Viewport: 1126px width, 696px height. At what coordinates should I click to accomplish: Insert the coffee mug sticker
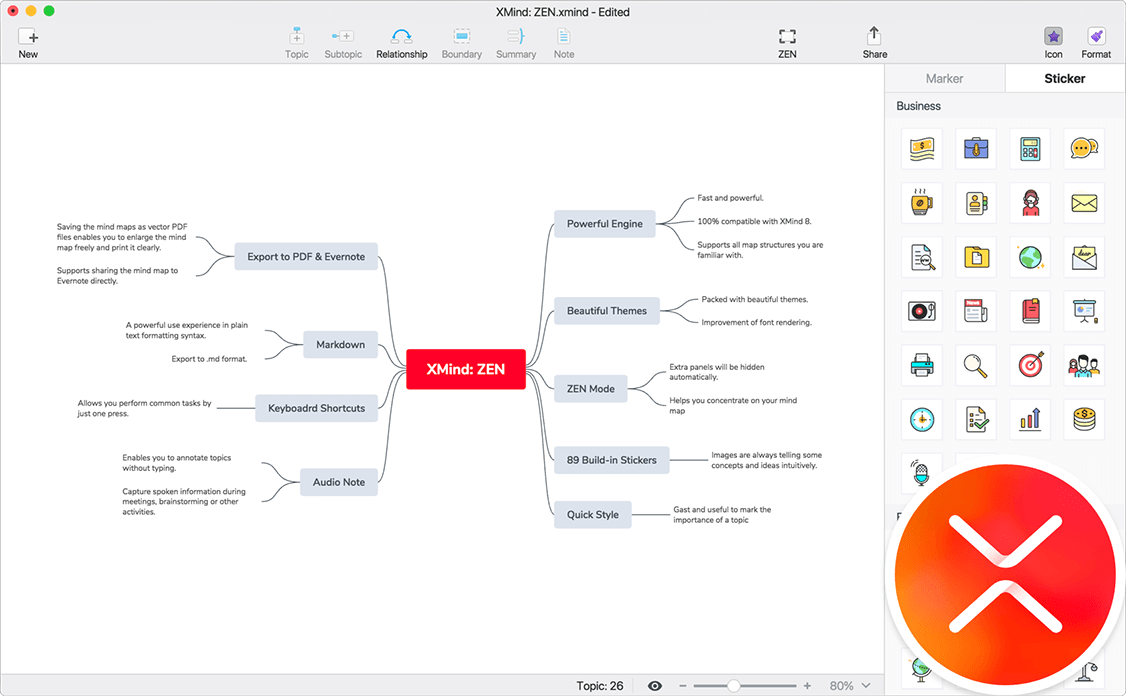922,203
